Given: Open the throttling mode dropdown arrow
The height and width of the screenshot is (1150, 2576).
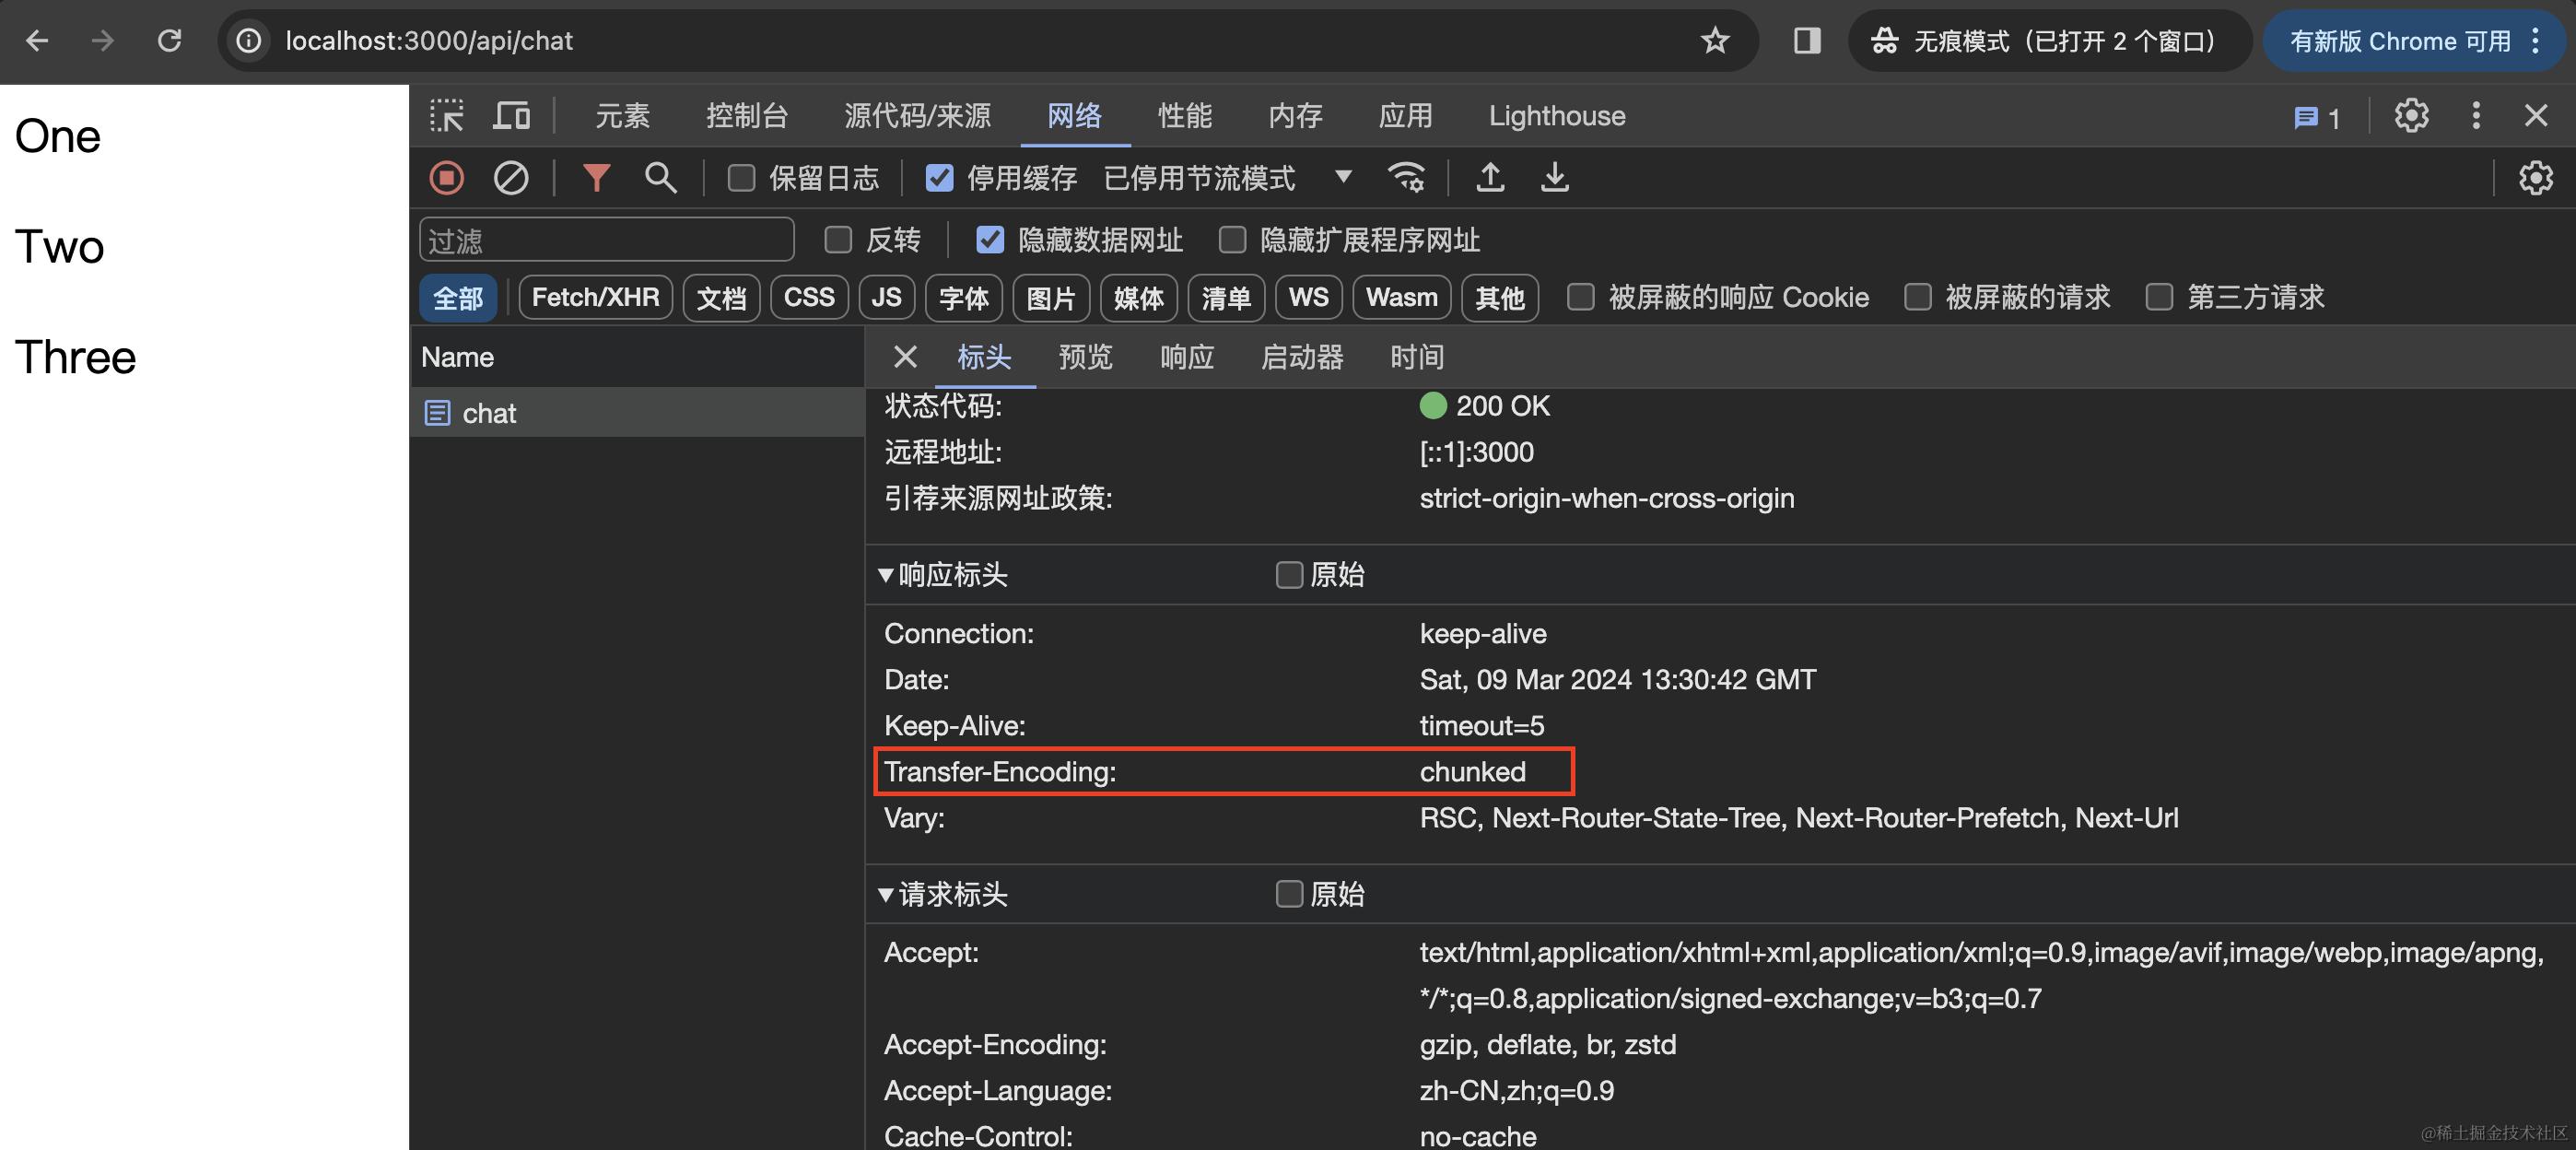Looking at the screenshot, I should point(1343,177).
